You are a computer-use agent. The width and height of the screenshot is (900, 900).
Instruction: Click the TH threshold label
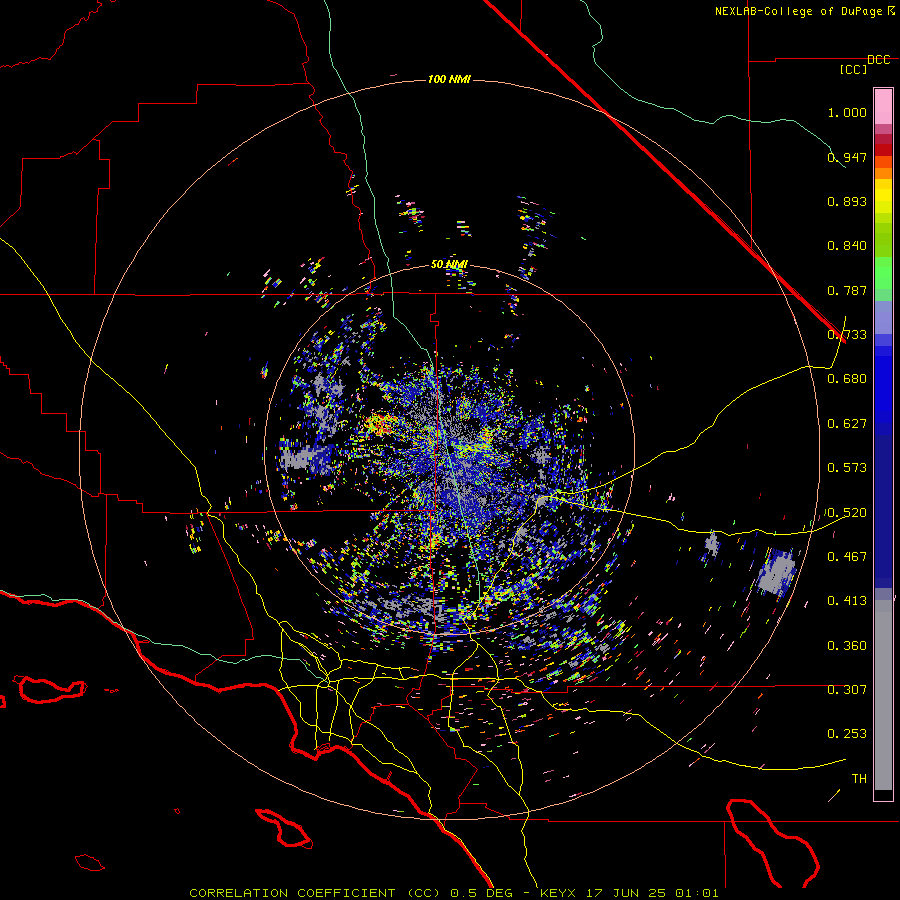[859, 779]
